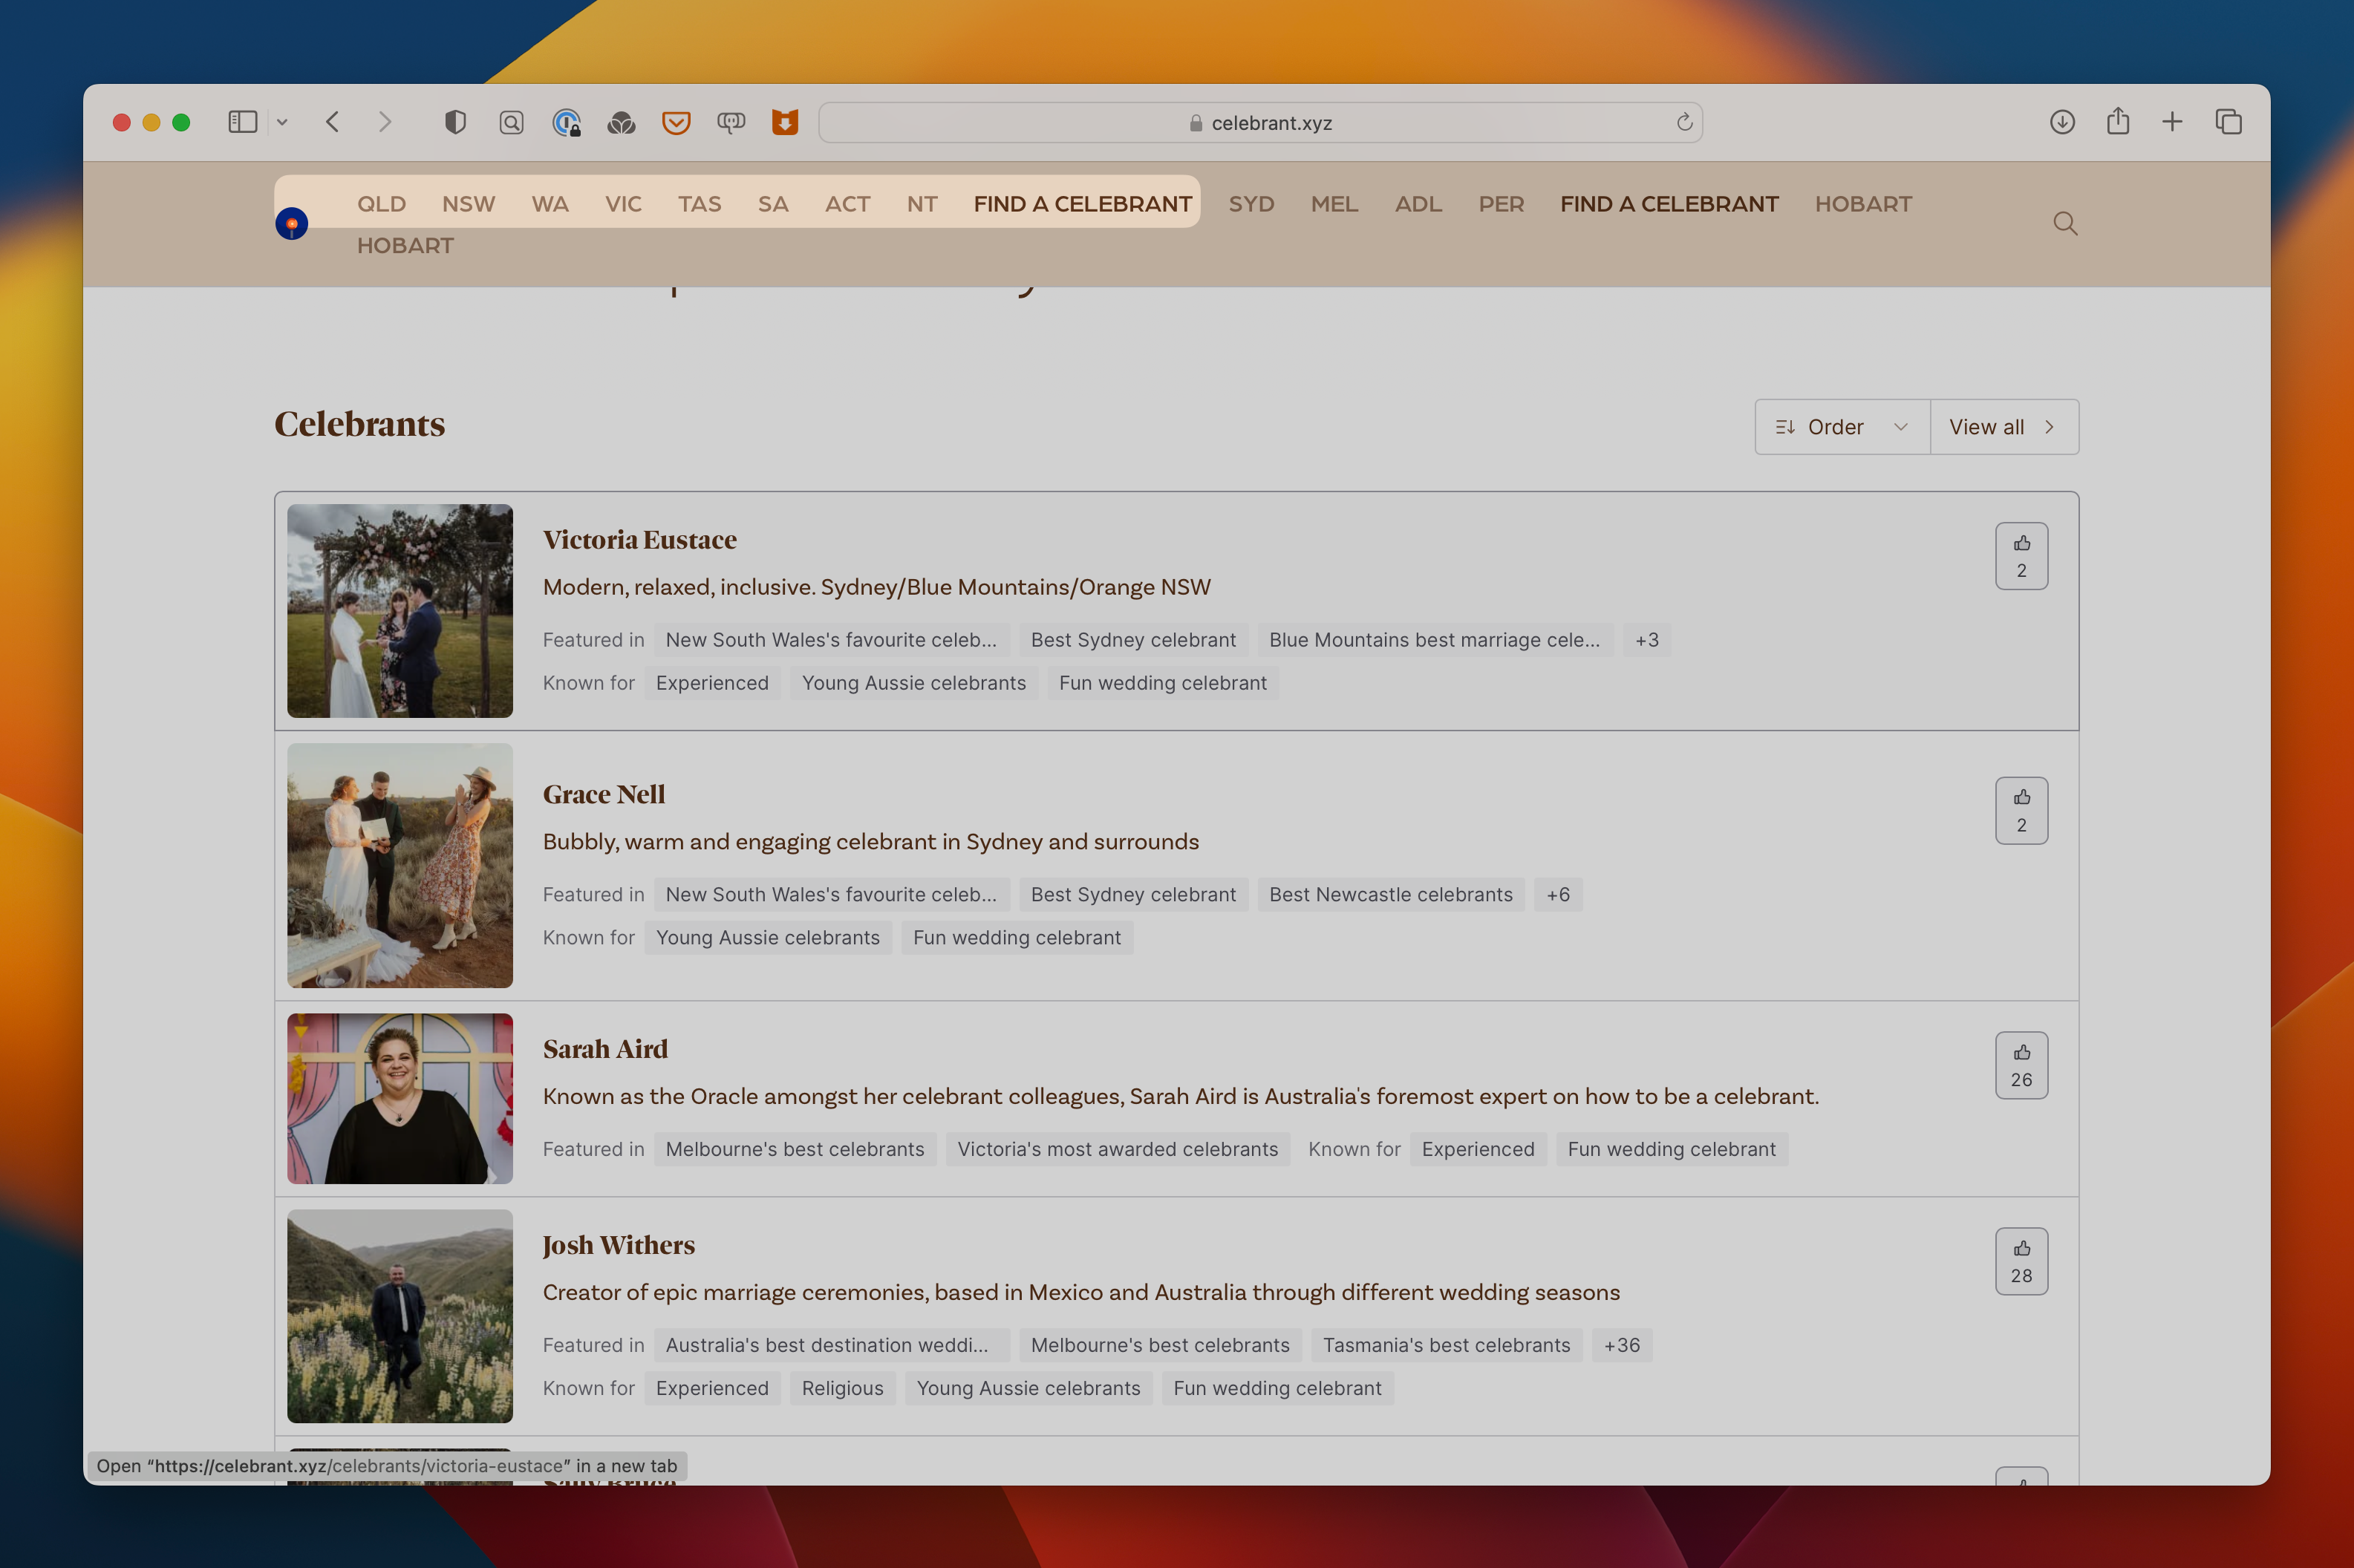Show the tab overview icon
Image resolution: width=2354 pixels, height=1568 pixels.
[2228, 122]
